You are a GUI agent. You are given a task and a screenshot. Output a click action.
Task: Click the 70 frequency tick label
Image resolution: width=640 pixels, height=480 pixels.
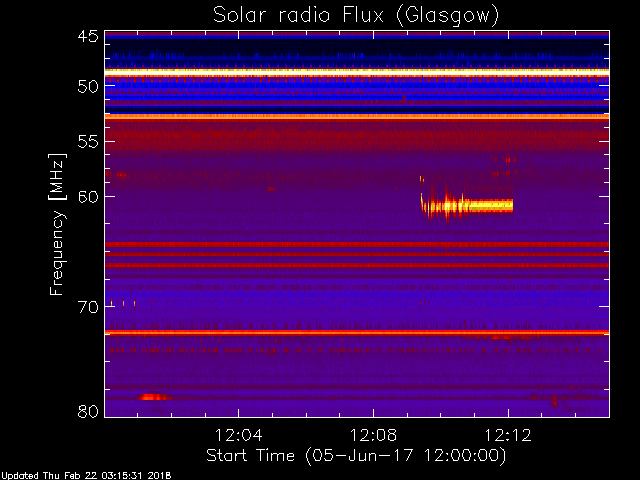(x=88, y=307)
